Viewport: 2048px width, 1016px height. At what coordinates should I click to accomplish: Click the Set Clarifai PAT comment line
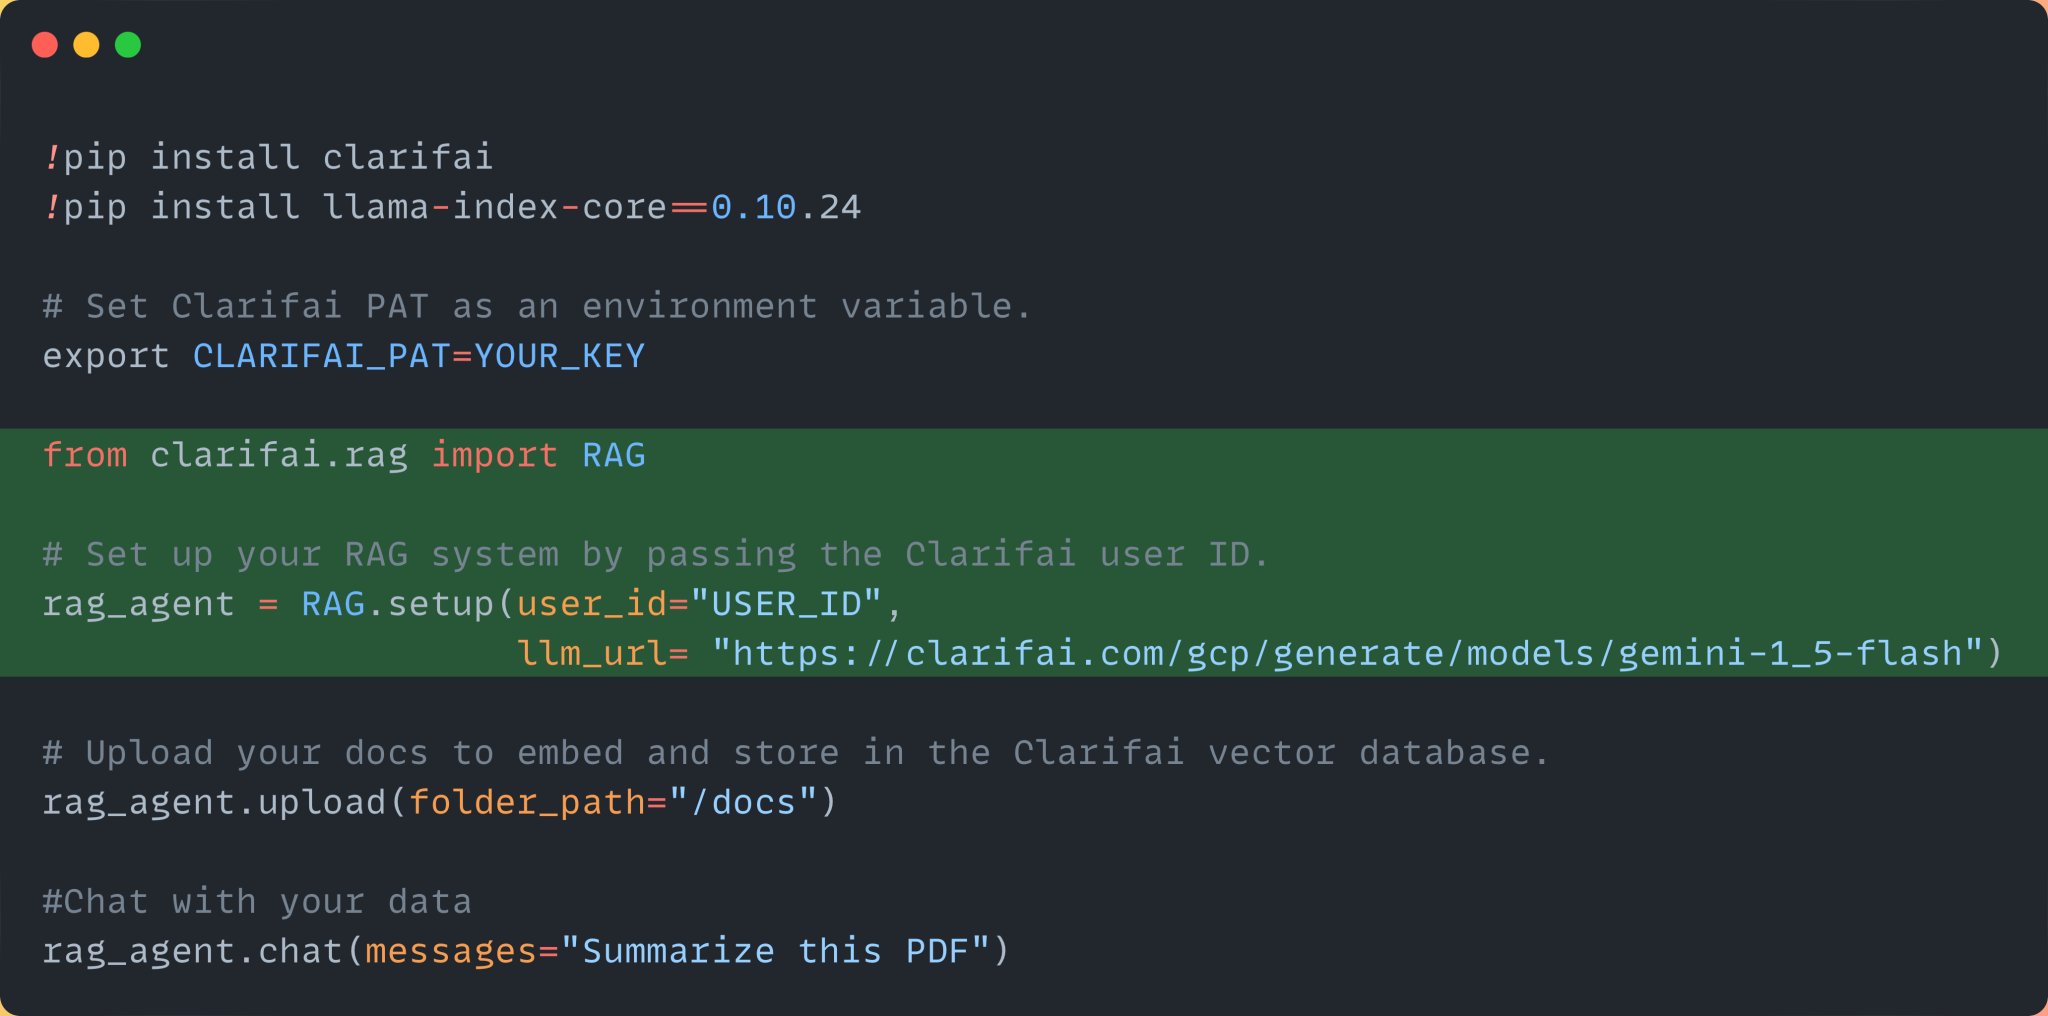click(x=536, y=306)
